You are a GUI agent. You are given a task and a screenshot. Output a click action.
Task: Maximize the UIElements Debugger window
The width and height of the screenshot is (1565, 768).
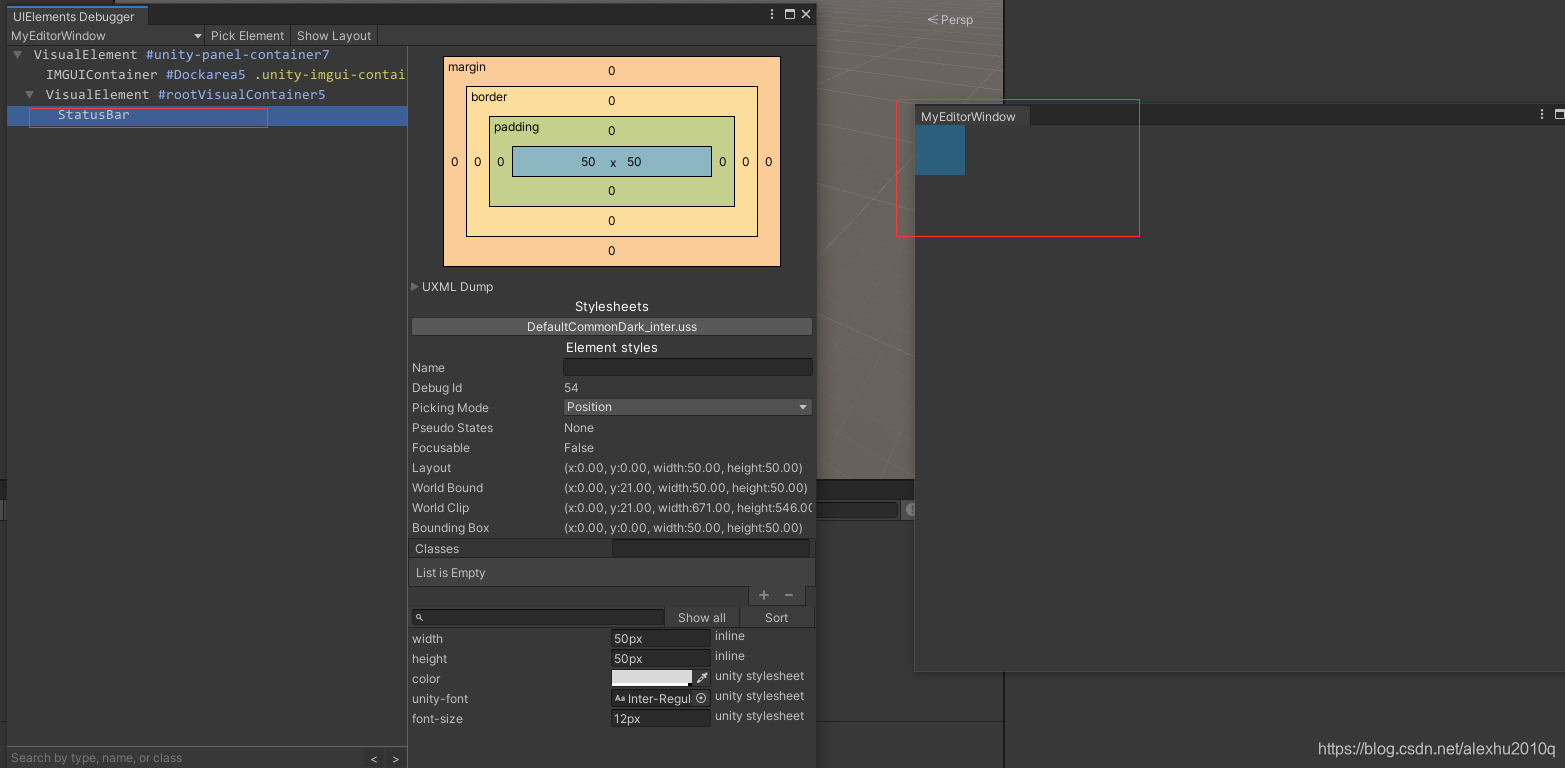790,15
